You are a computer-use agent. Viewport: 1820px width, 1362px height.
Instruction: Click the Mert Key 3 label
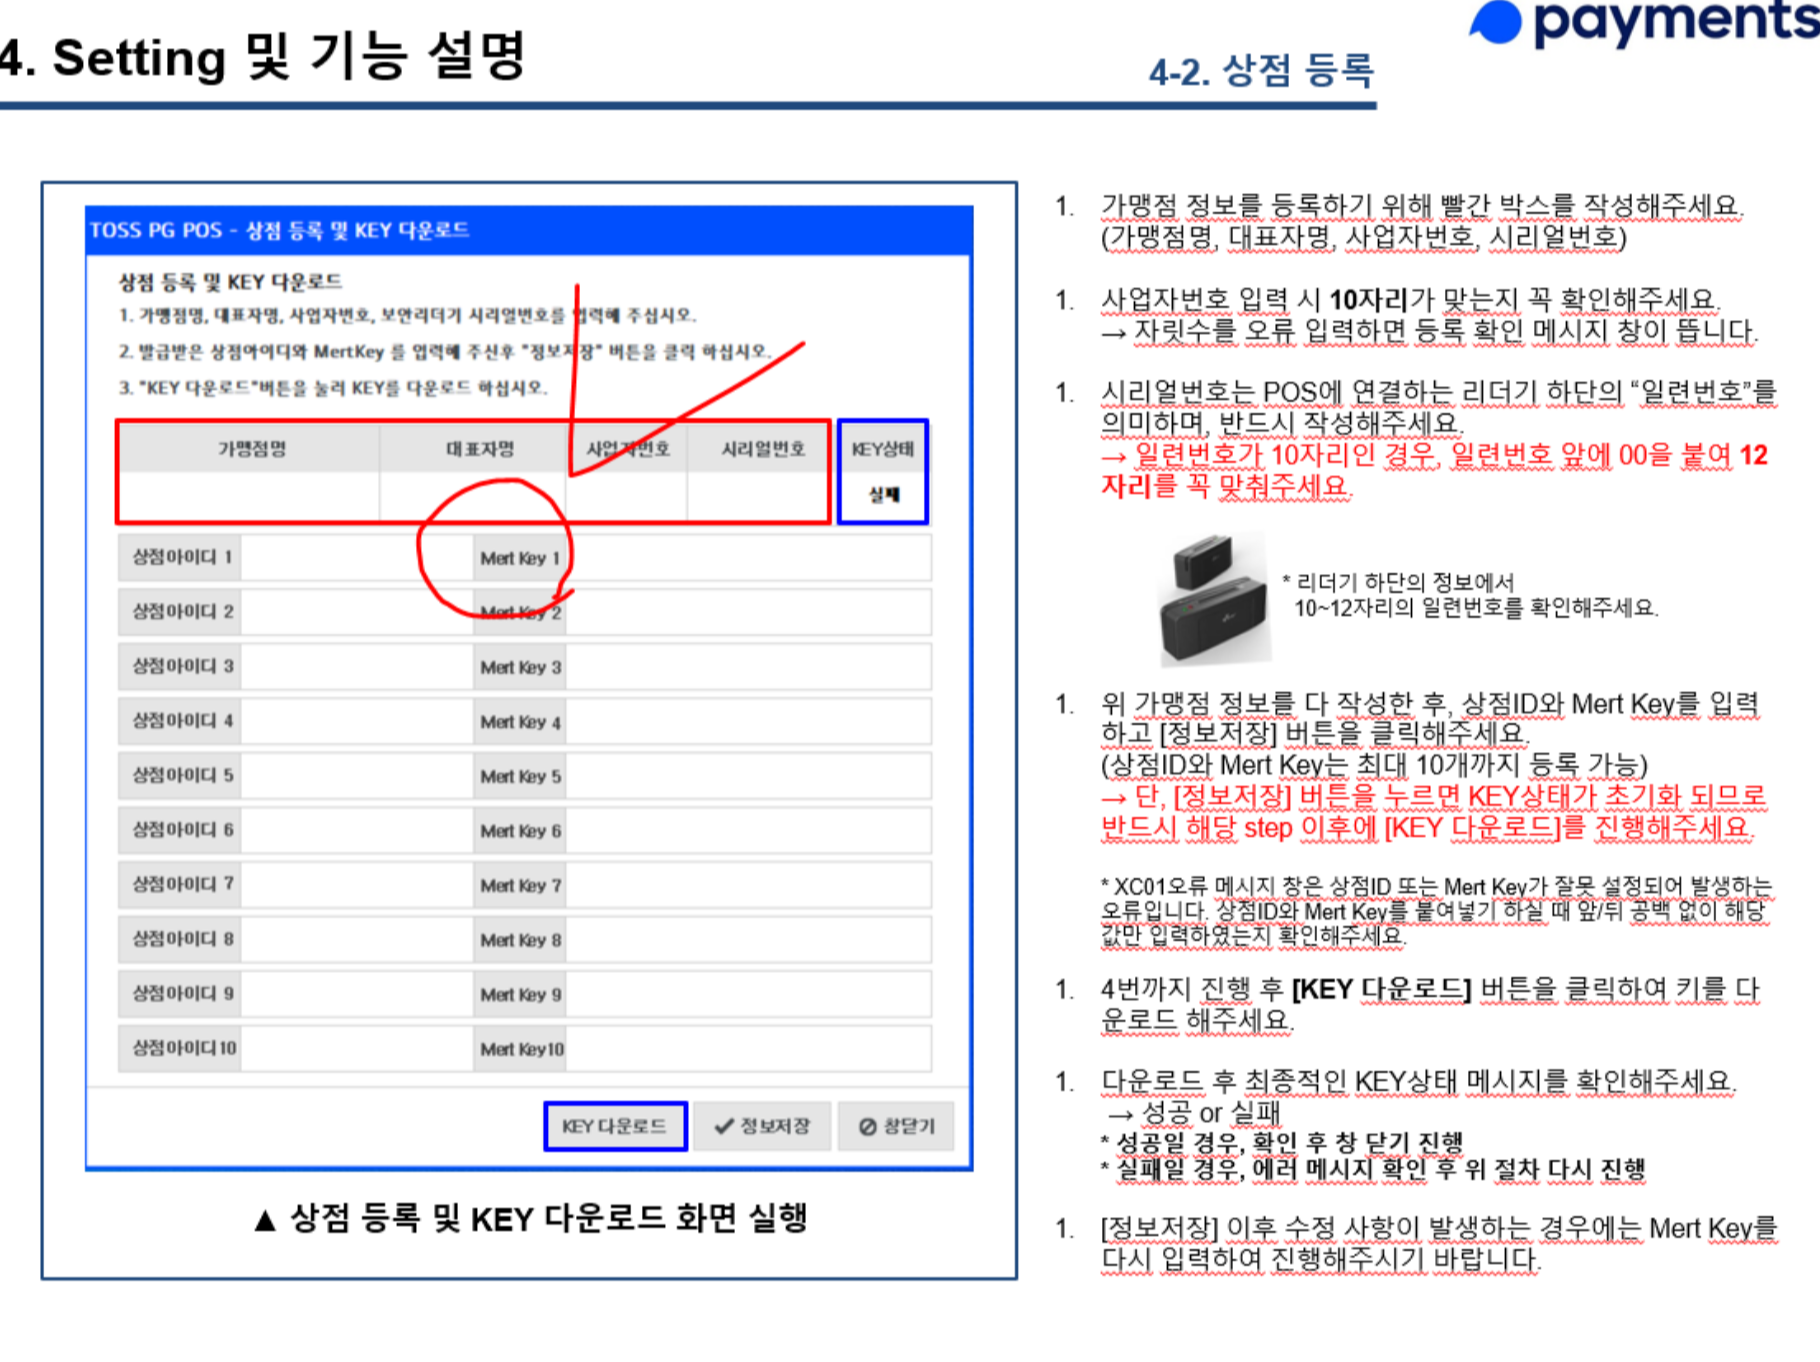pos(520,667)
